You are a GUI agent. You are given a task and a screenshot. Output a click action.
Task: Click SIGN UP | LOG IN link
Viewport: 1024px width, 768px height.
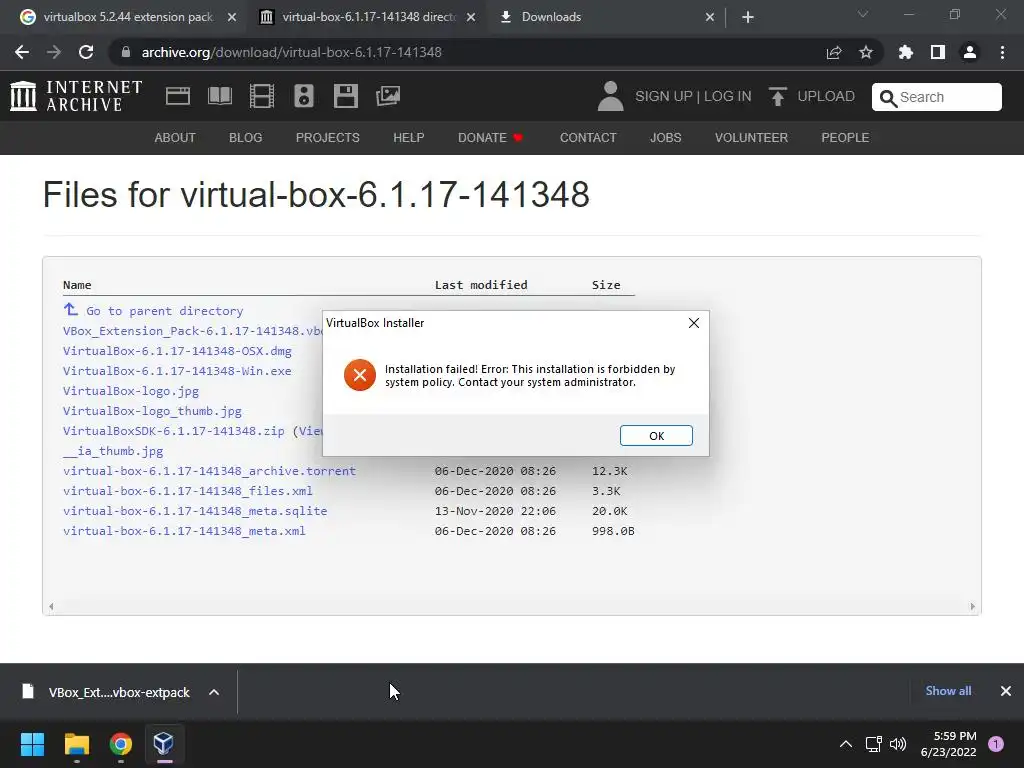coord(693,97)
